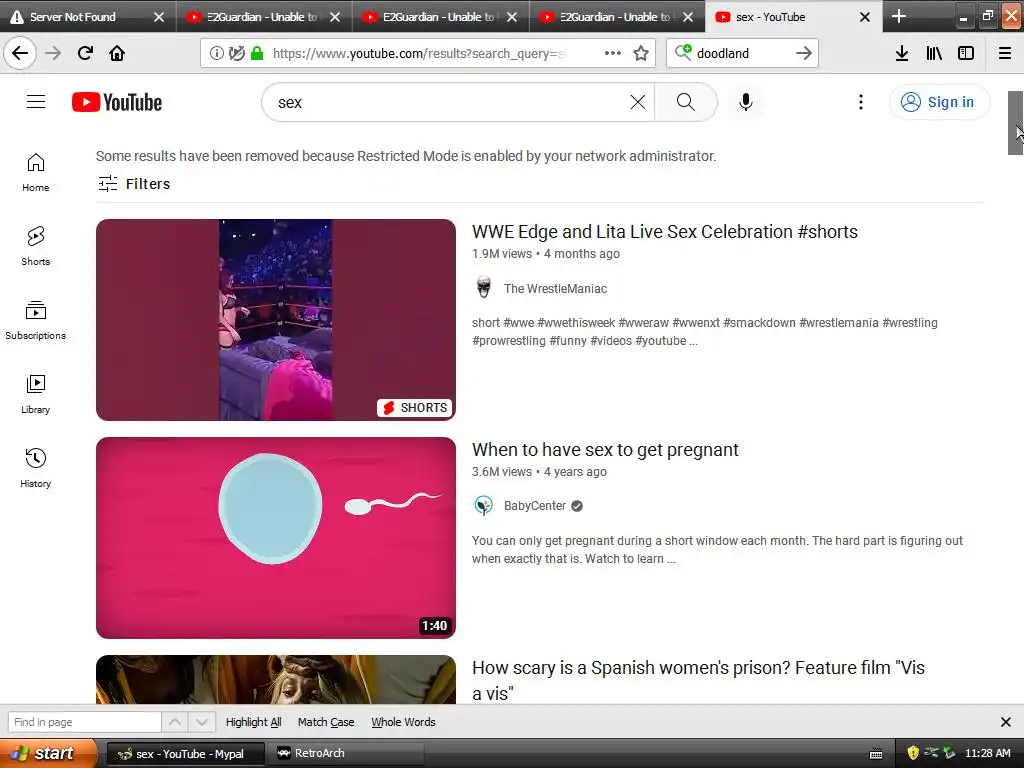The image size is (1024, 768).
Task: Close the Server Not Found tab
Action: coord(159,17)
